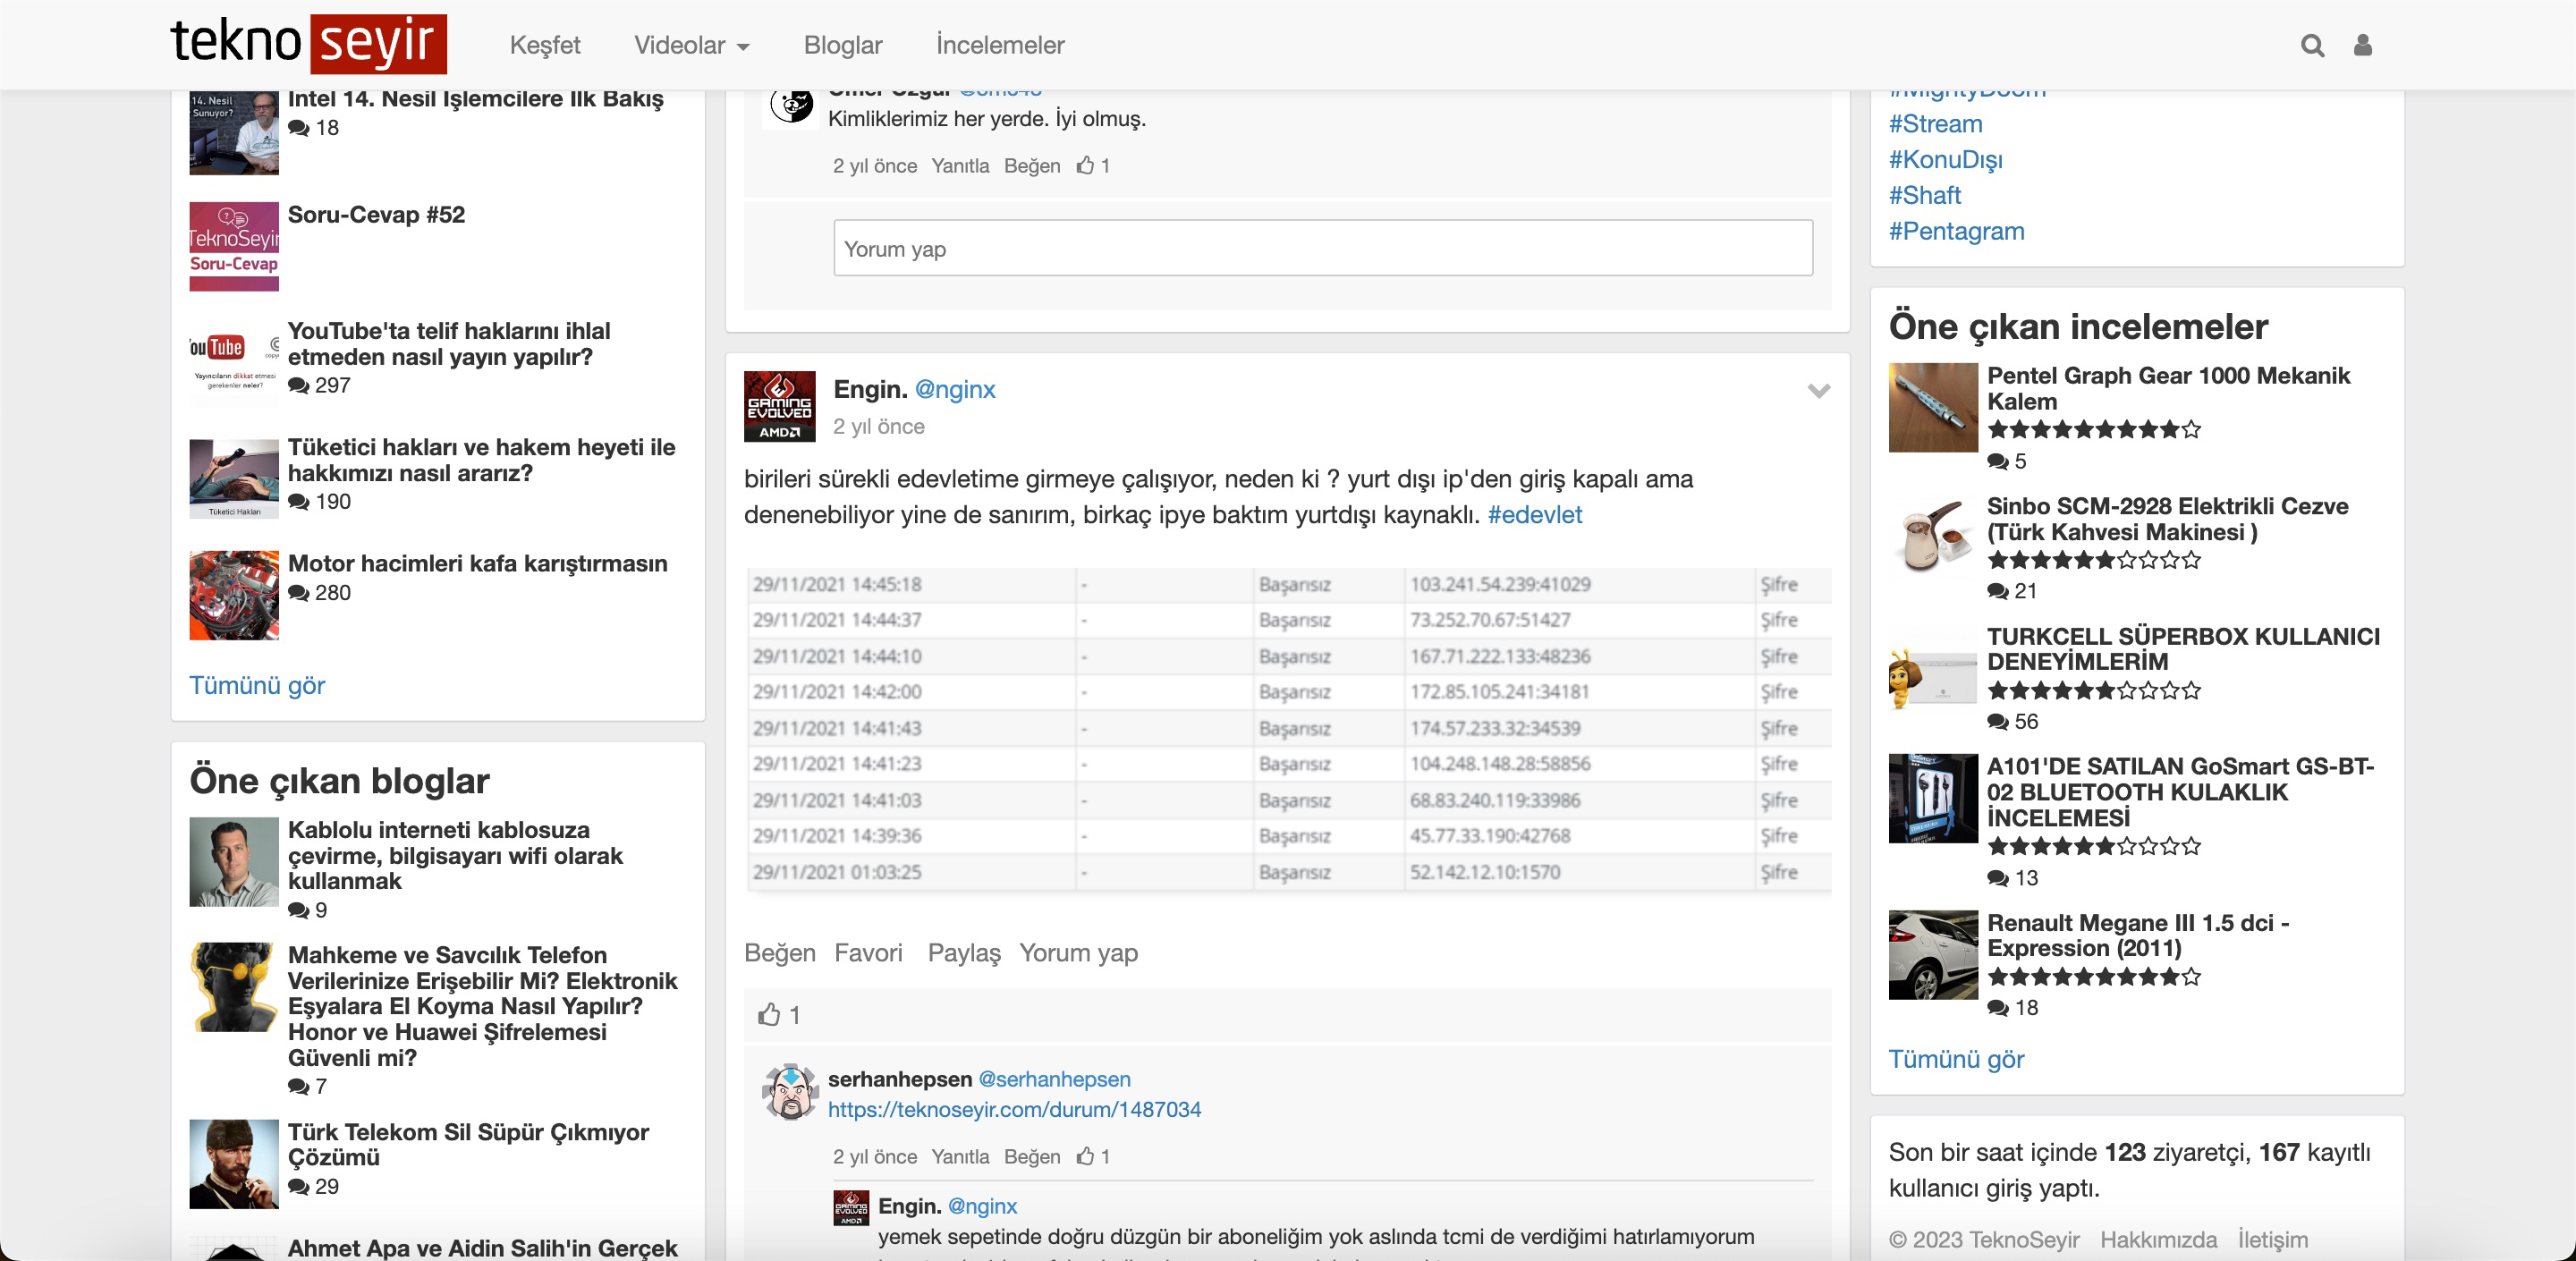Viewport: 2576px width, 1261px height.
Task: Open the Bloglar menu item
Action: click(x=843, y=45)
